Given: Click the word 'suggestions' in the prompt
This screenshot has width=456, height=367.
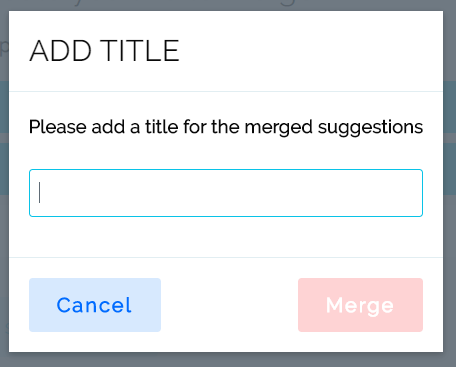Looking at the screenshot, I should (370, 128).
